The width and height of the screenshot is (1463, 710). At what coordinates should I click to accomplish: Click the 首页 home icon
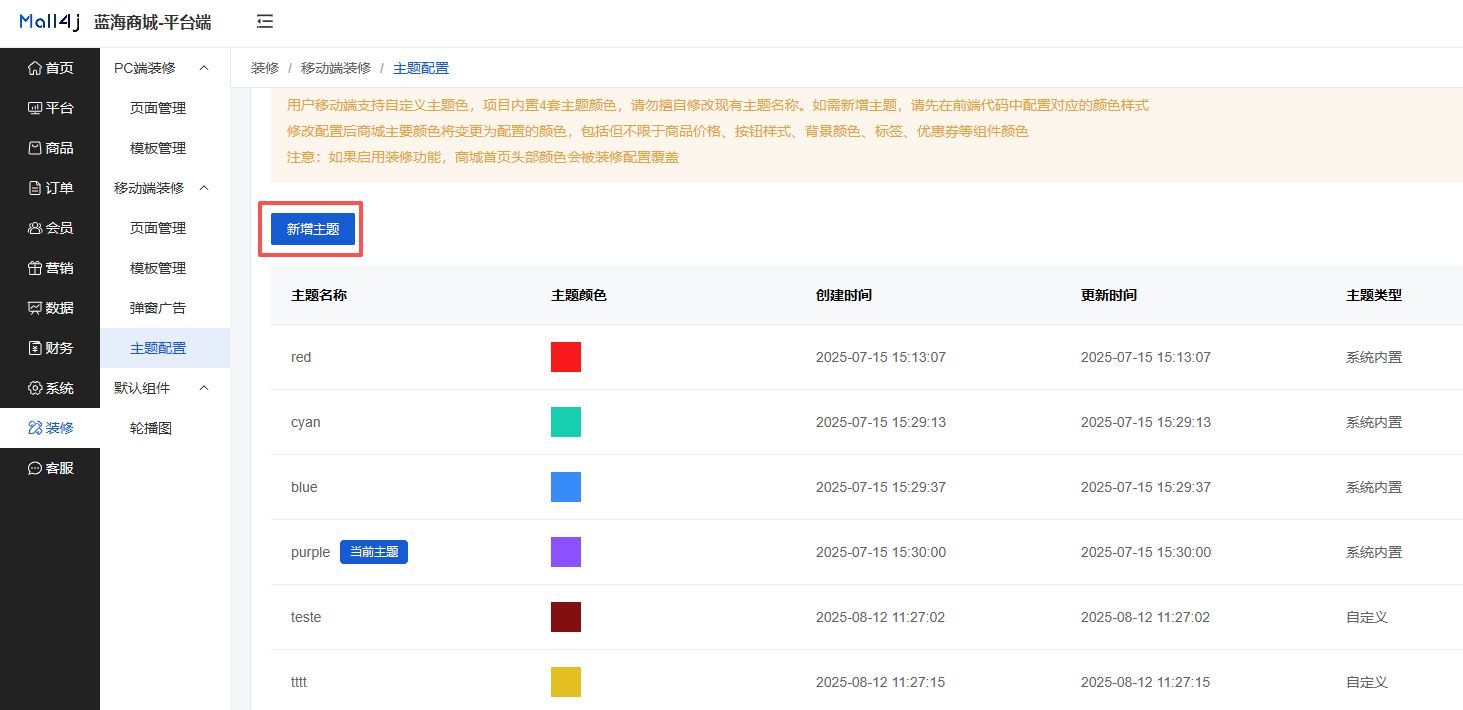(35, 68)
